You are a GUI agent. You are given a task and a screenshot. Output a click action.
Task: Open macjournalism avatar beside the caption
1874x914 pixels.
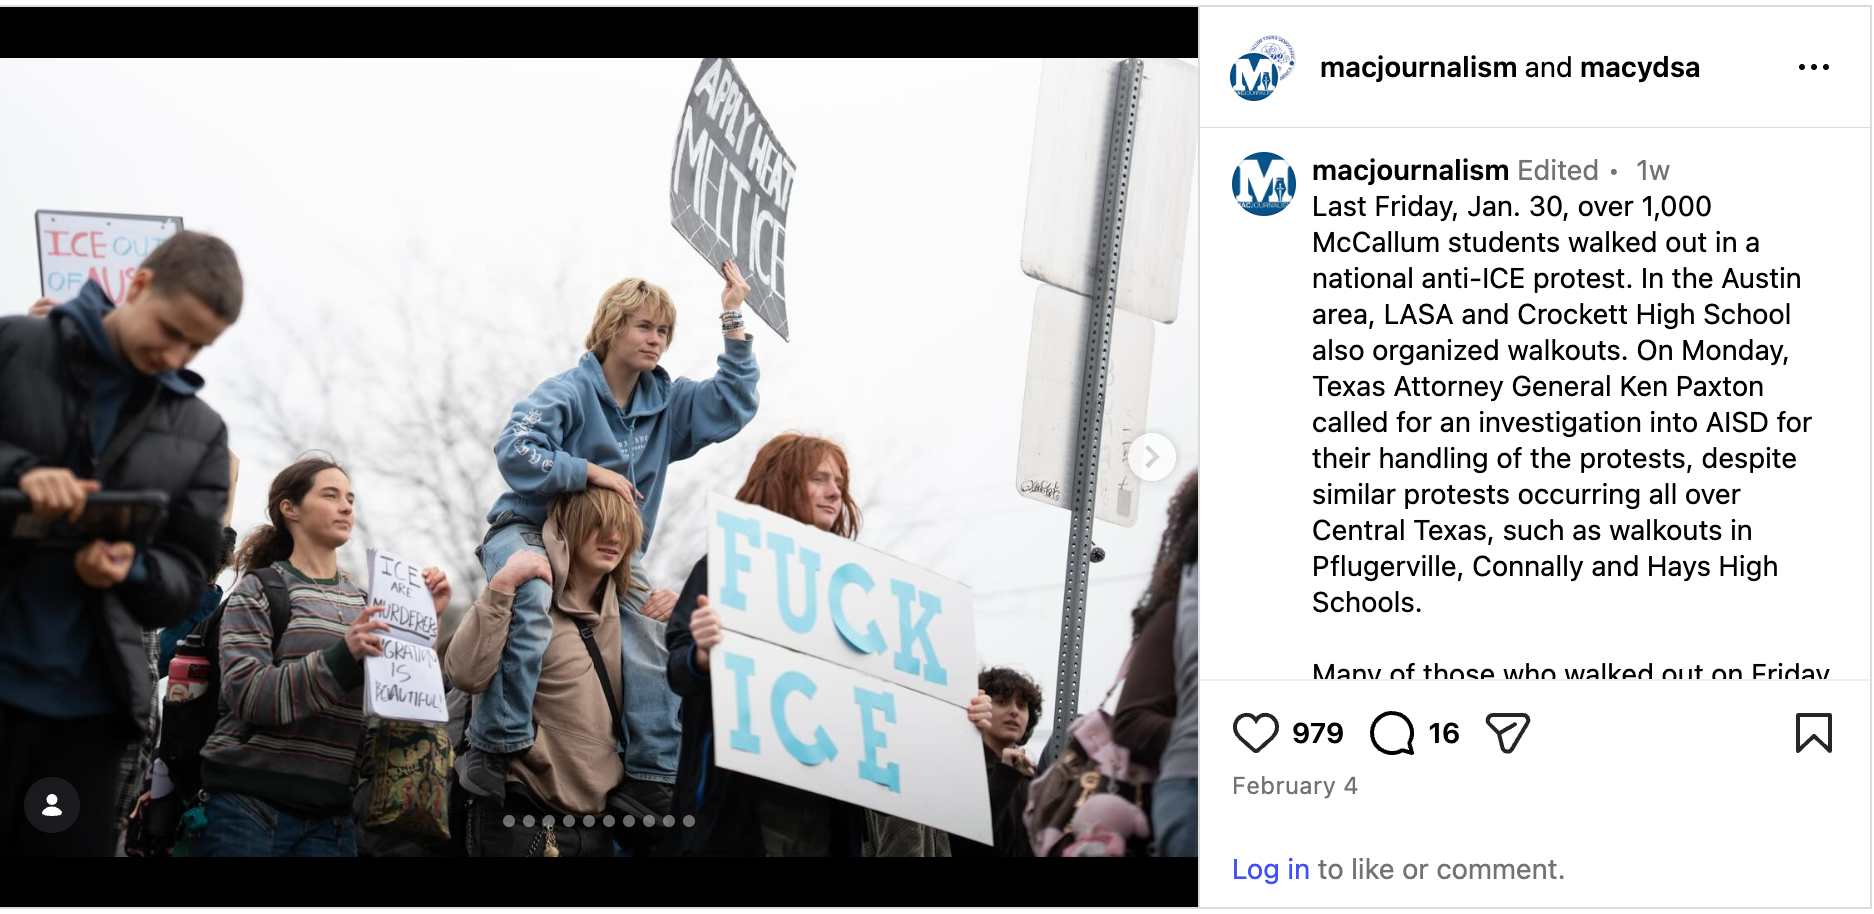click(1263, 184)
